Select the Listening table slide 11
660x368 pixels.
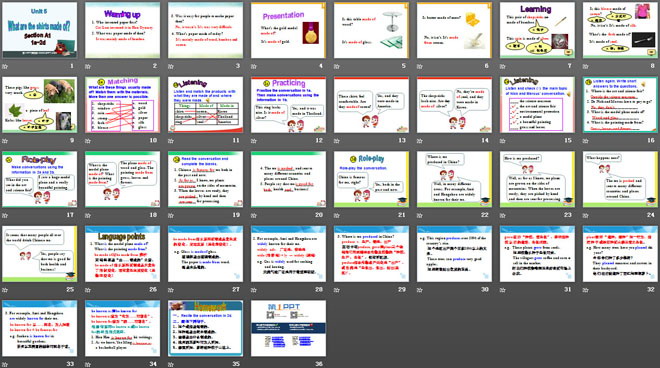205,105
